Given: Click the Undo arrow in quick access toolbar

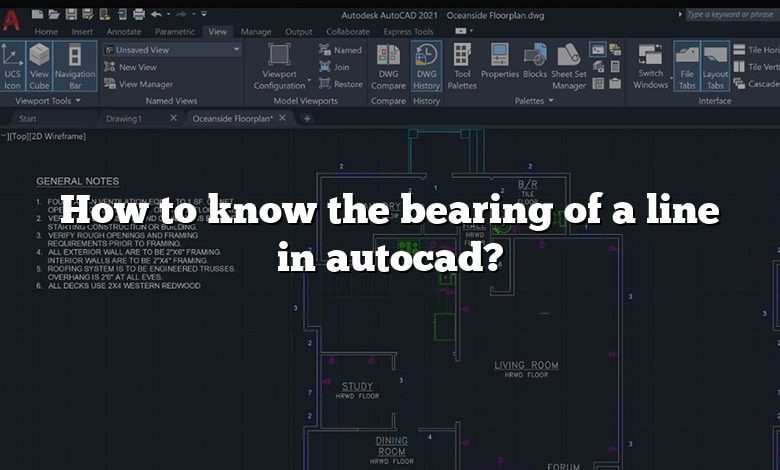Looking at the screenshot, I should click(158, 15).
